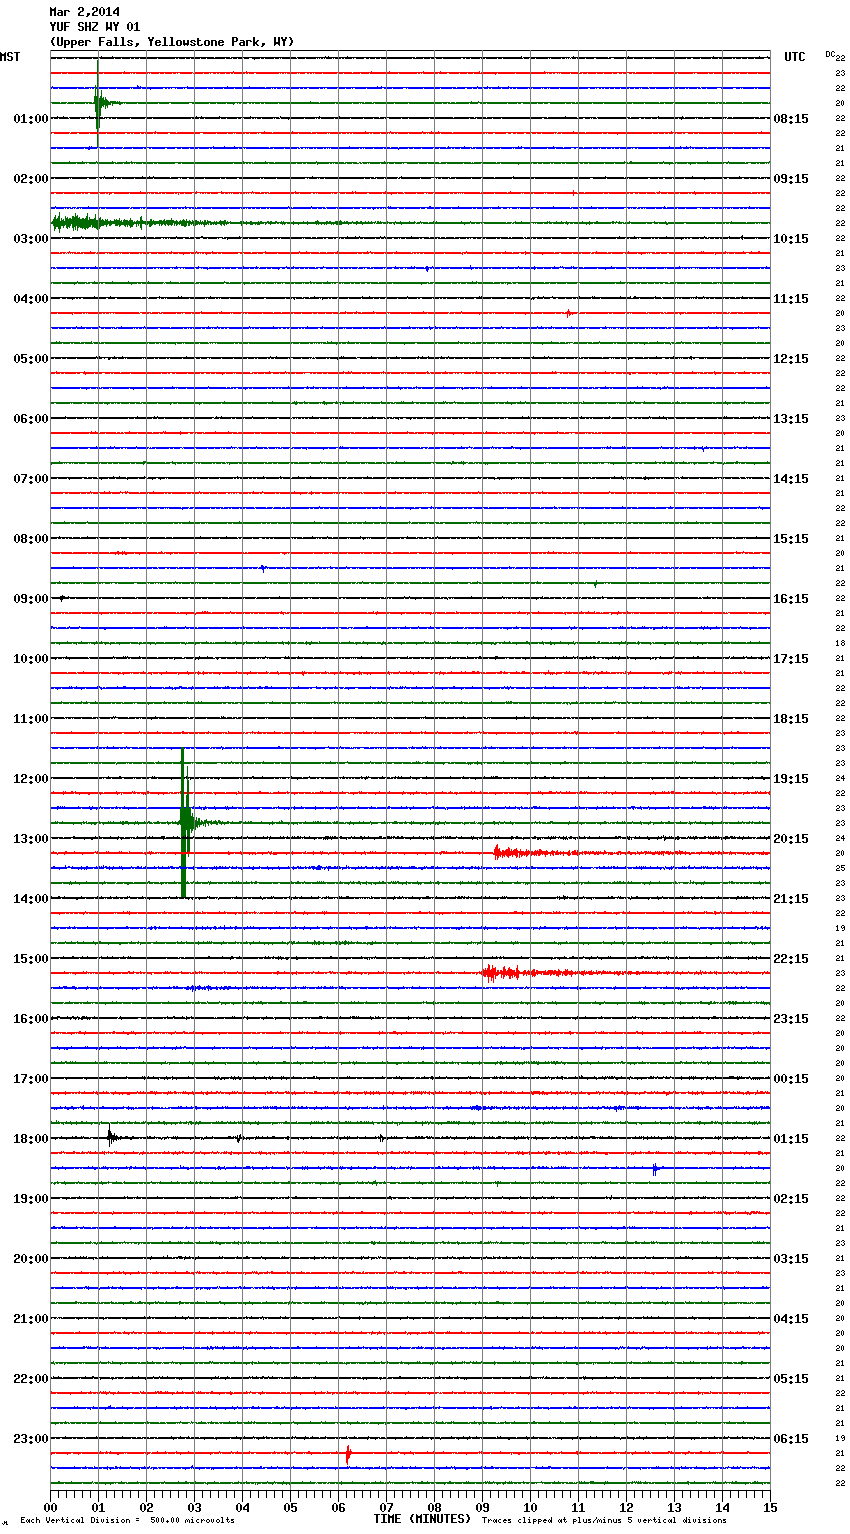Click the "04:15" UTC time label

click(x=791, y=1319)
